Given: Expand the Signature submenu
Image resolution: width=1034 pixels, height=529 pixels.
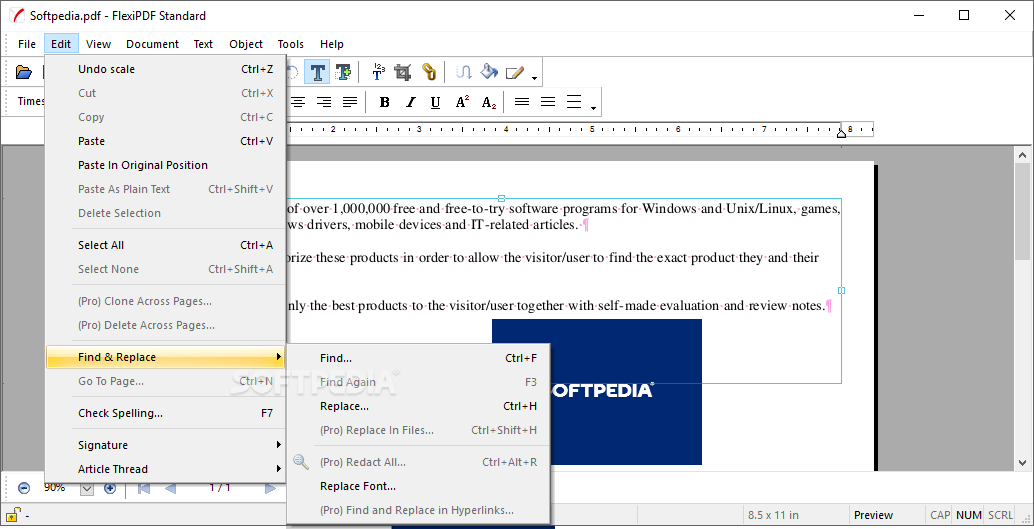Looking at the screenshot, I should click(166, 445).
